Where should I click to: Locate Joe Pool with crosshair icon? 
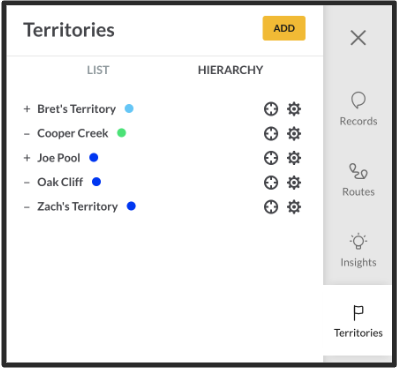point(271,158)
